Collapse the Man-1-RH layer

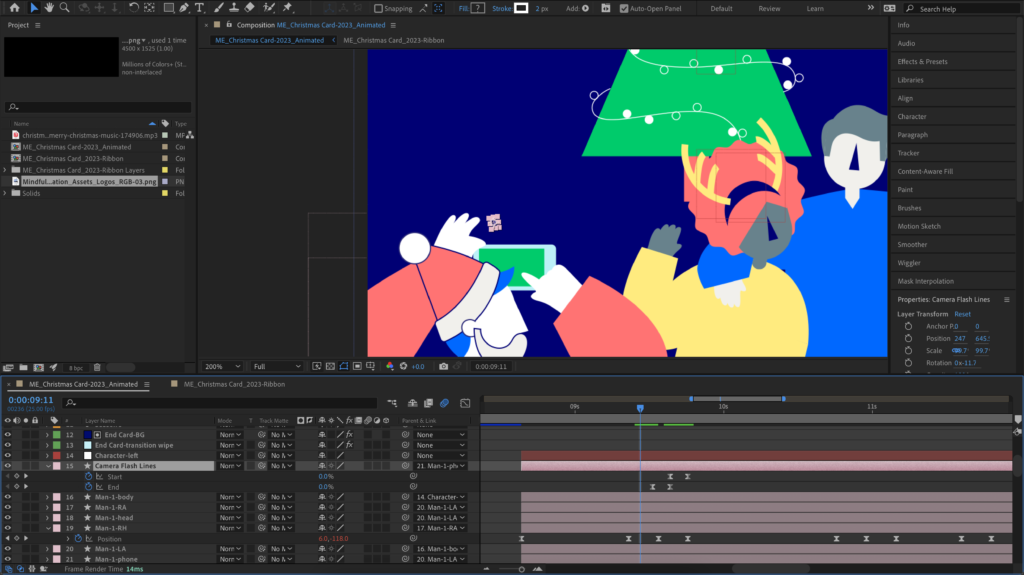48,528
